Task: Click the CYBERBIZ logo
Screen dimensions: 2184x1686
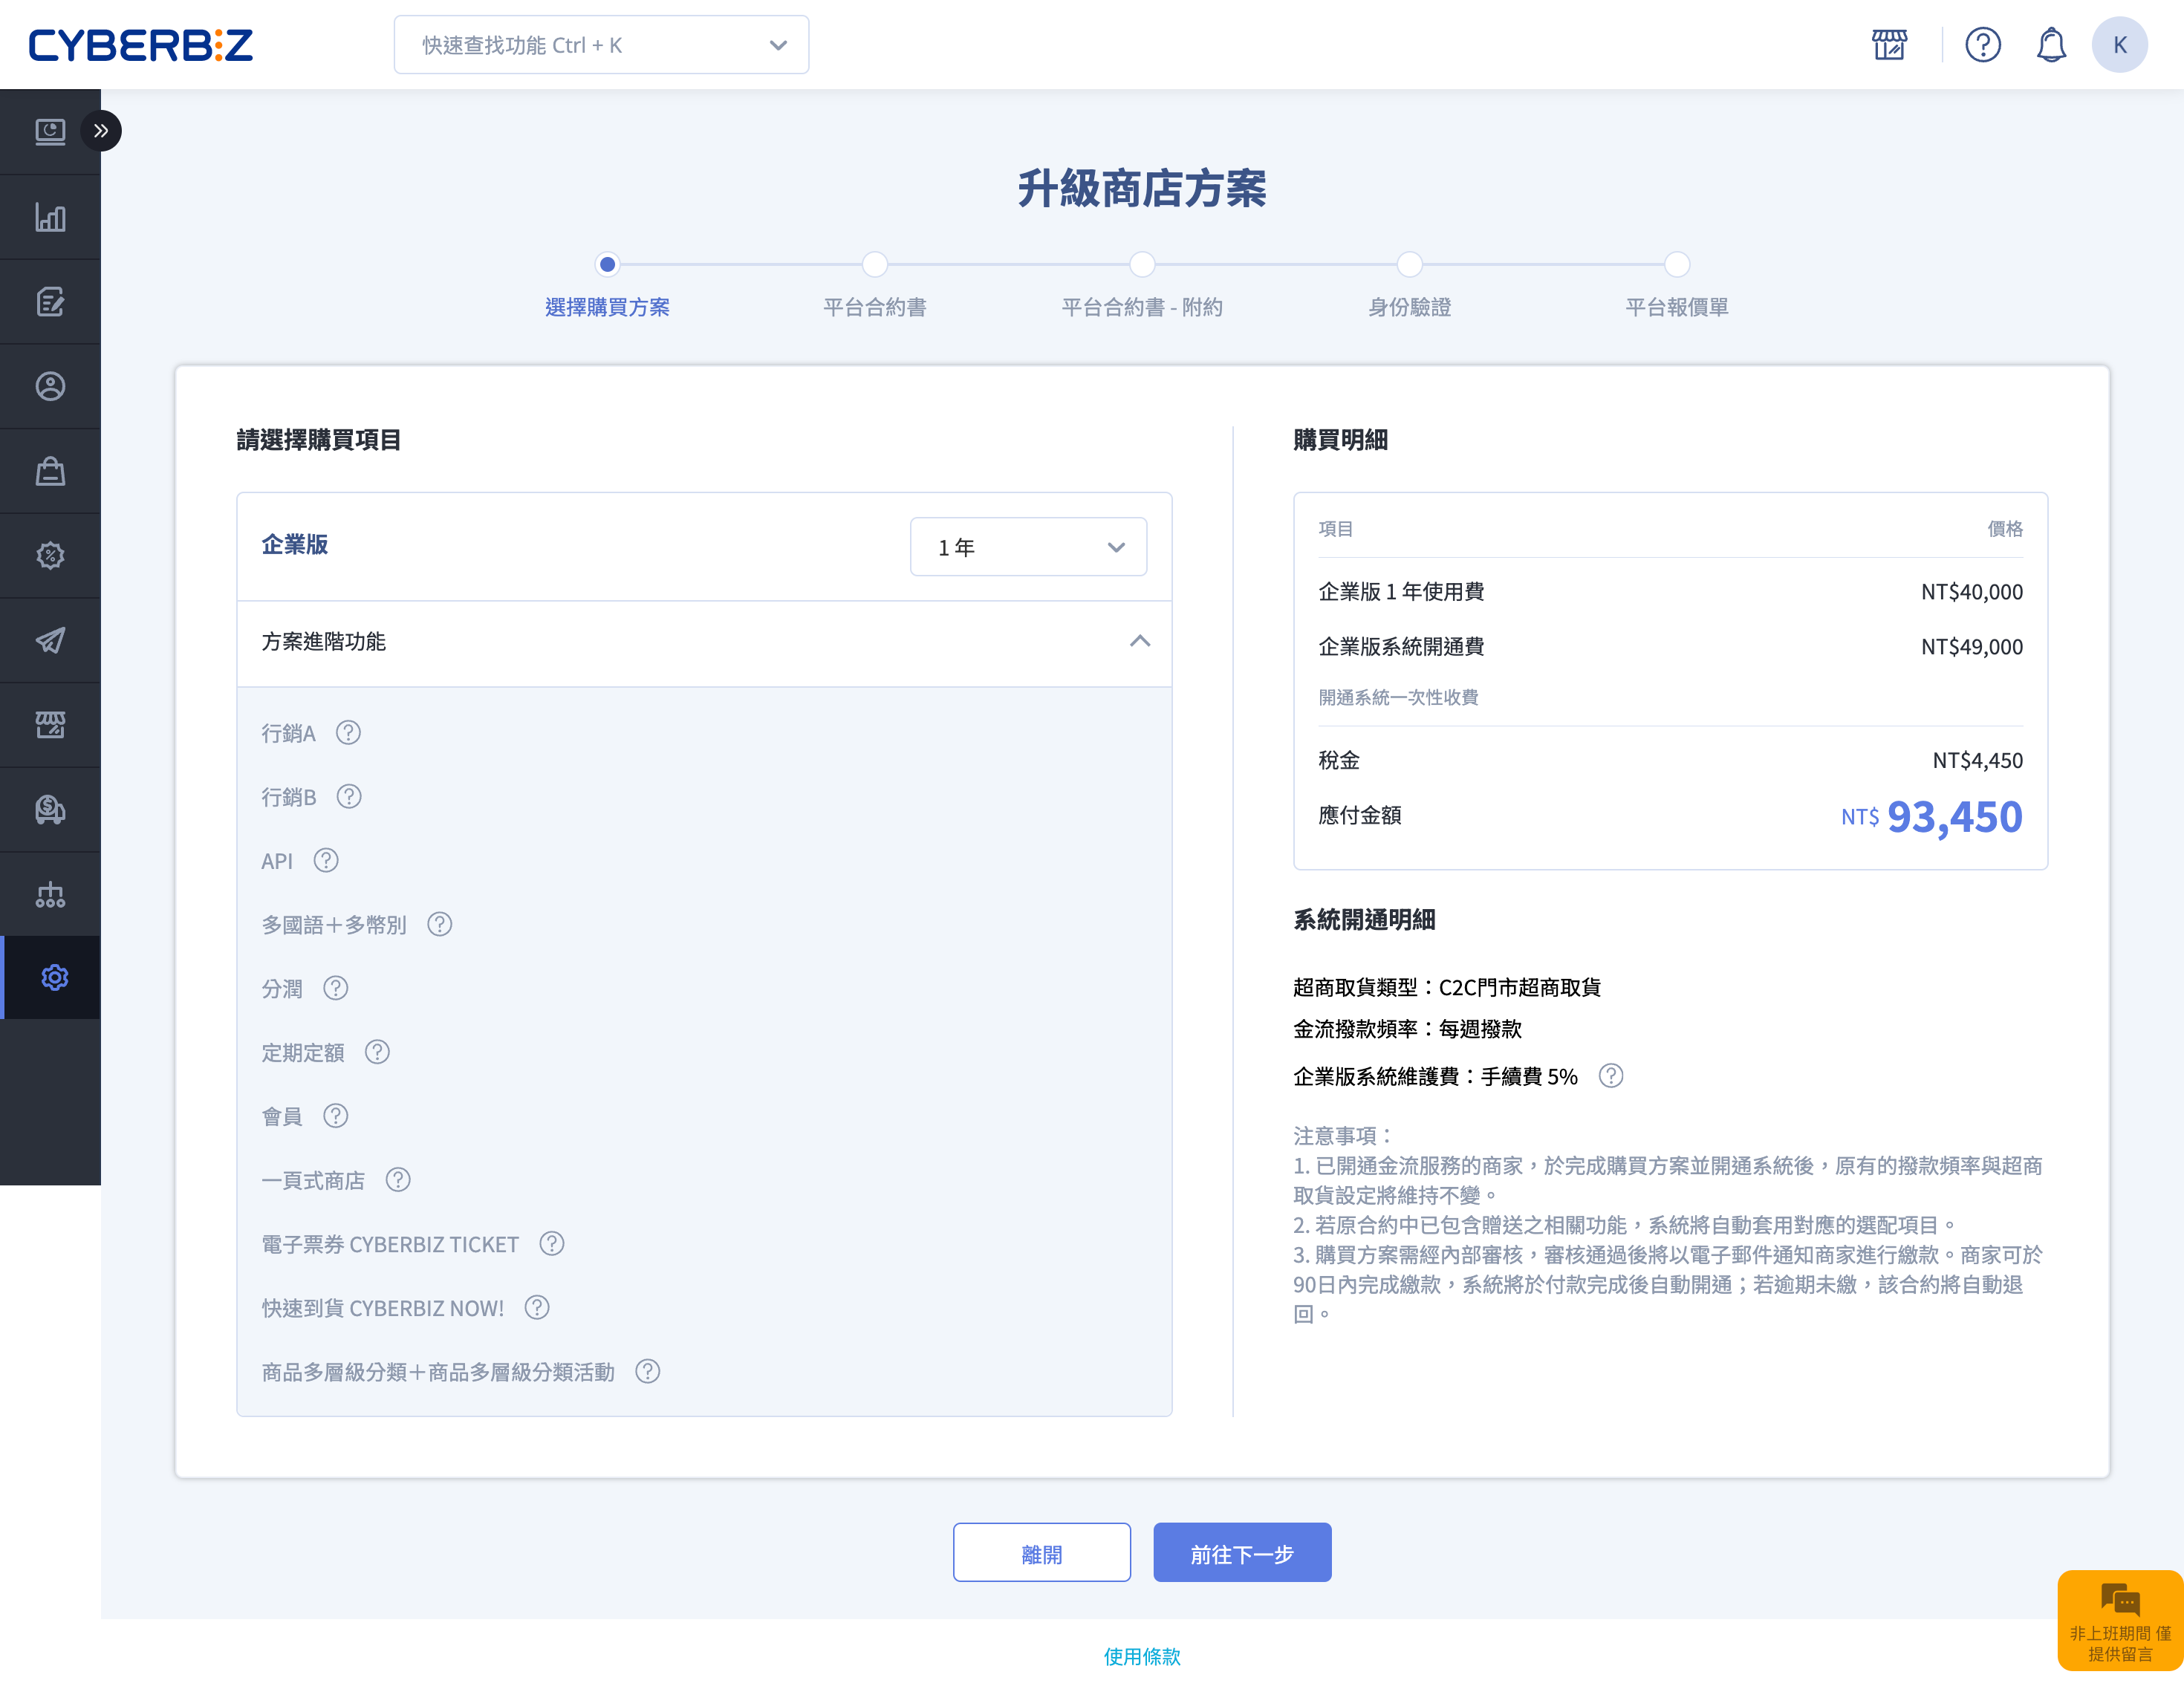Action: (141, 45)
